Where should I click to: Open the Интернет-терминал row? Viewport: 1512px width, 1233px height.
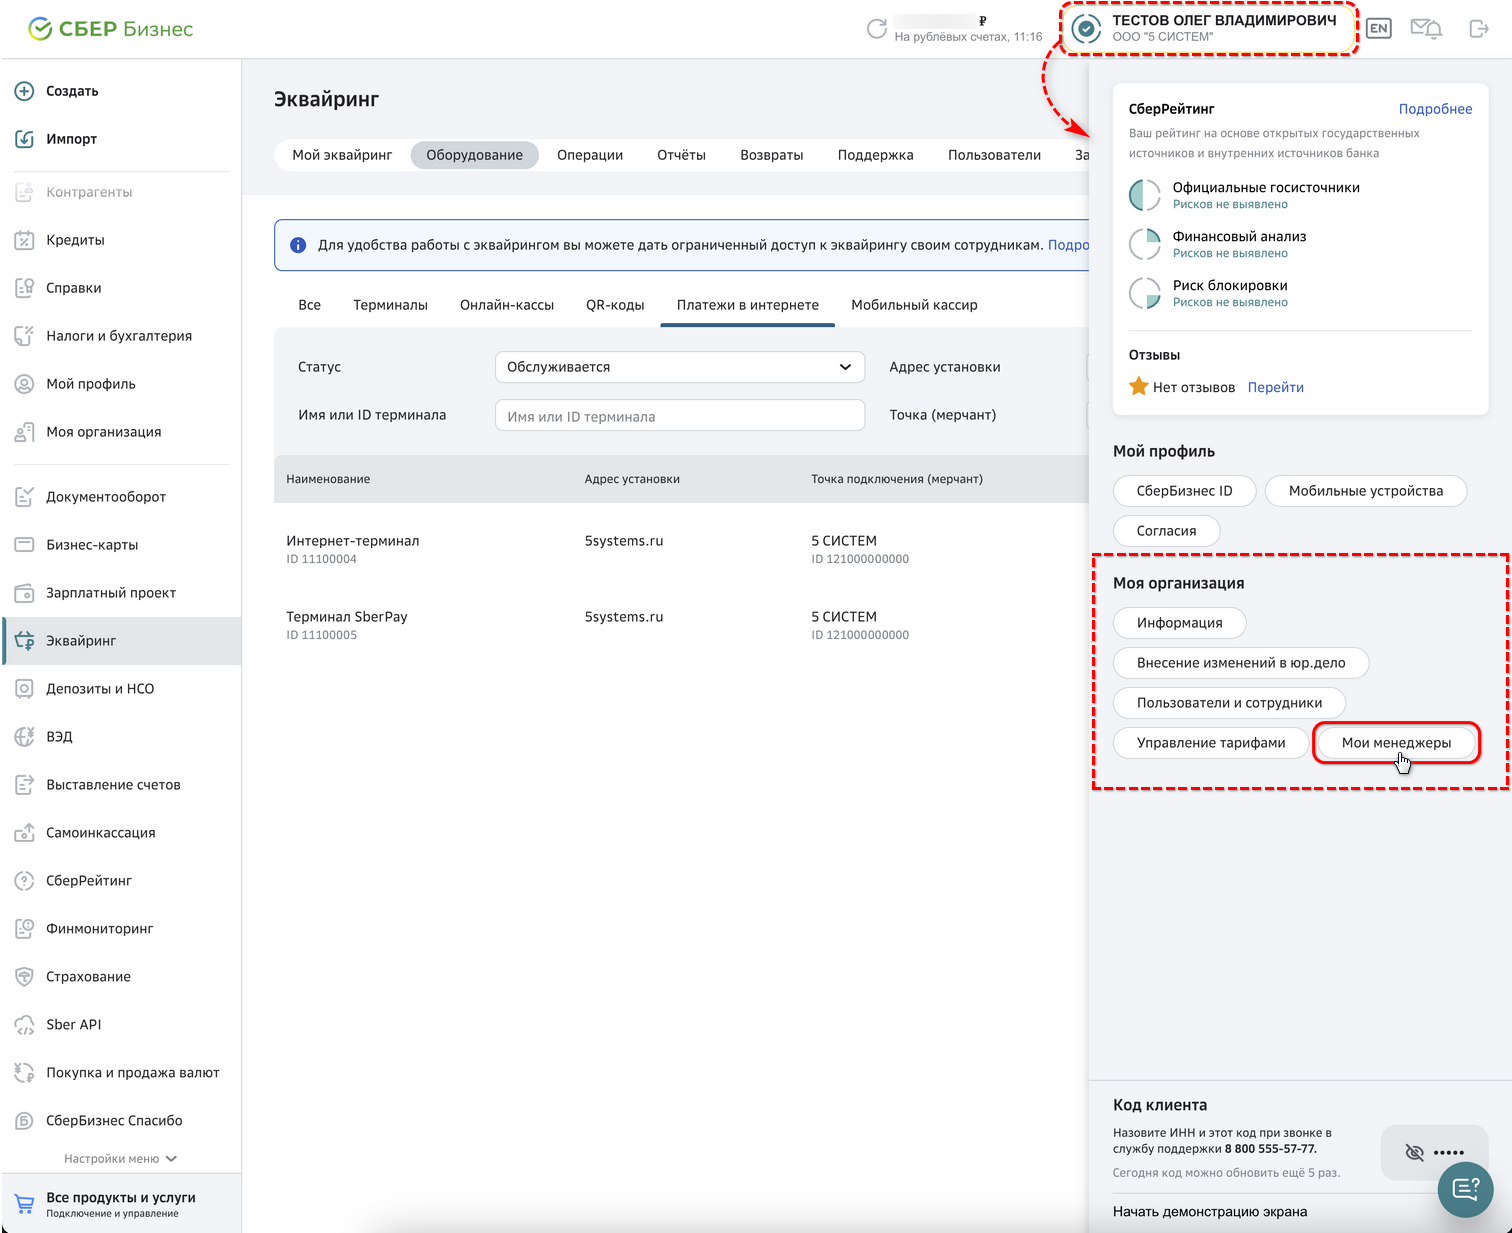(x=681, y=549)
